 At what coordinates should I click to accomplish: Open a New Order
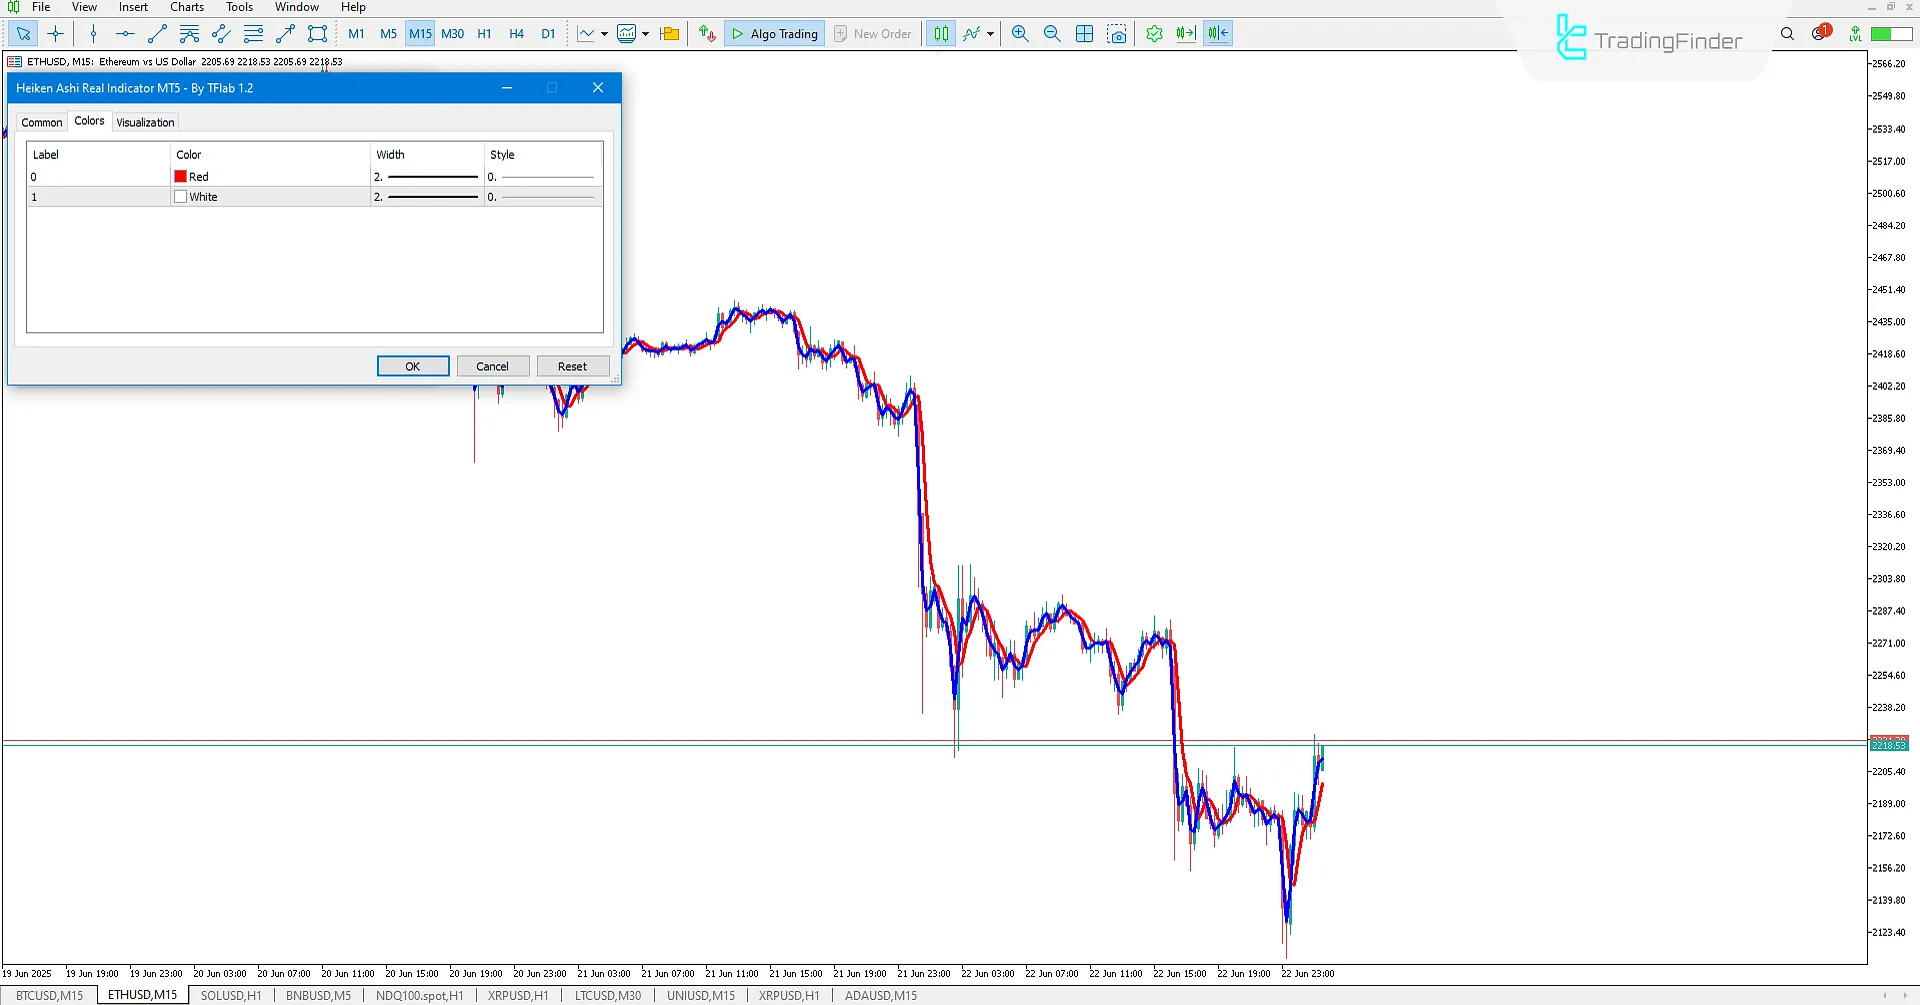pos(872,33)
